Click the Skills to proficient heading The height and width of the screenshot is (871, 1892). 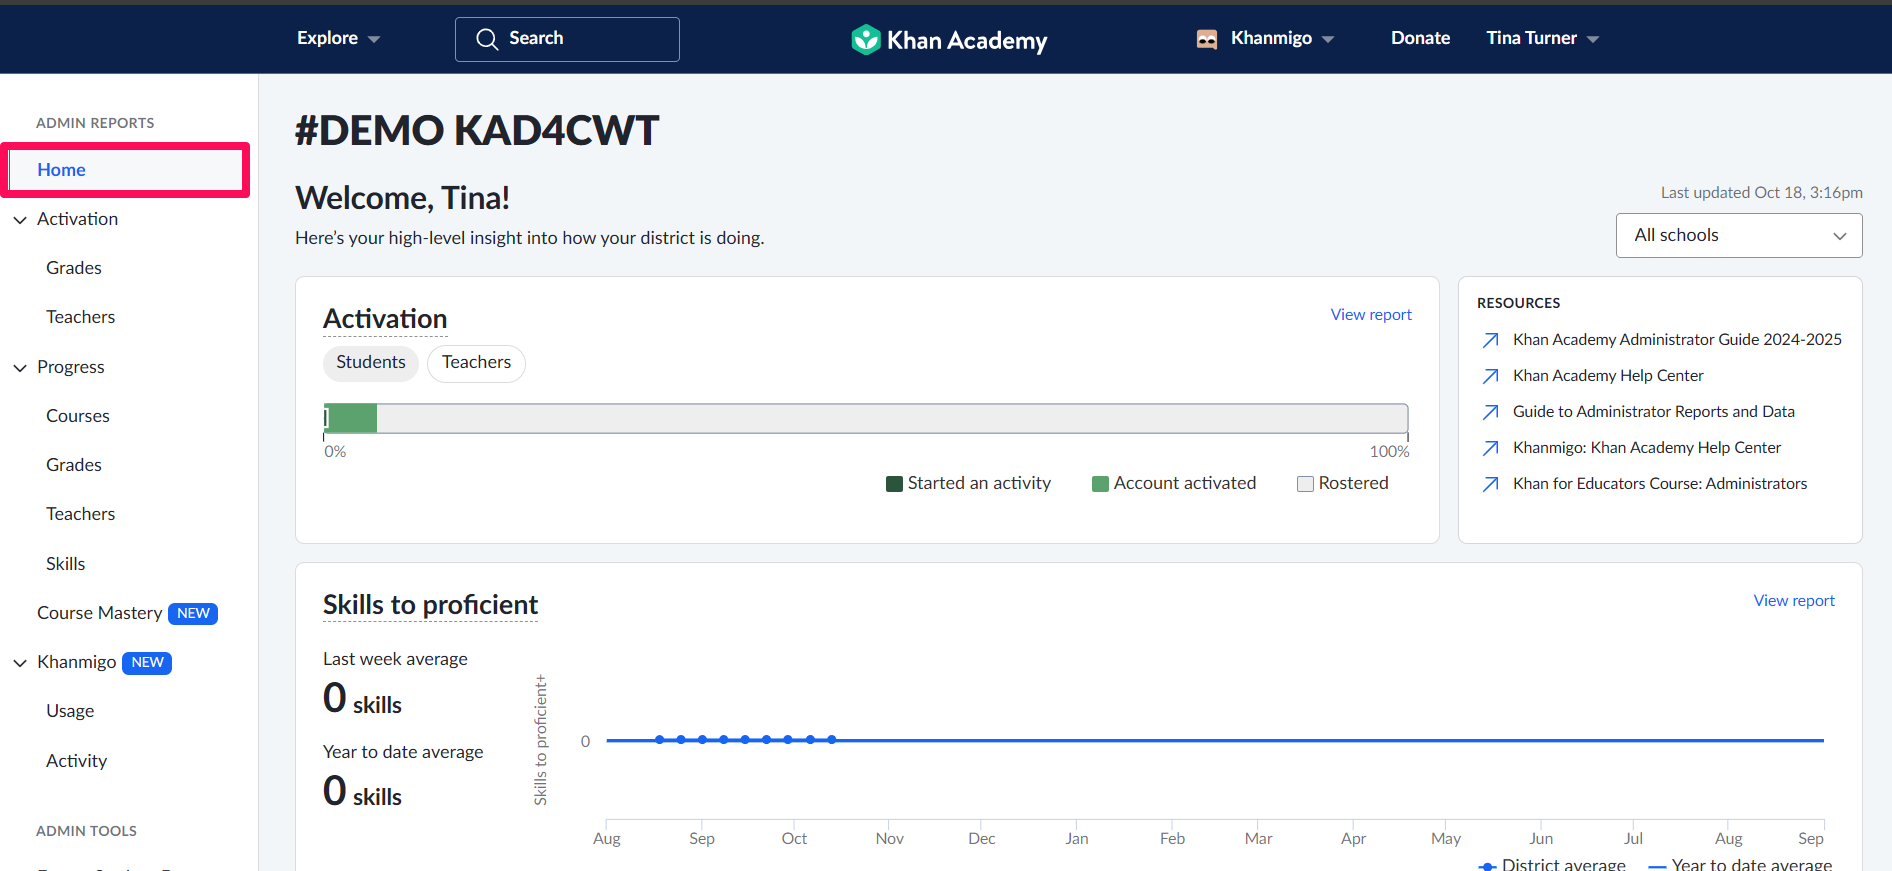point(430,605)
